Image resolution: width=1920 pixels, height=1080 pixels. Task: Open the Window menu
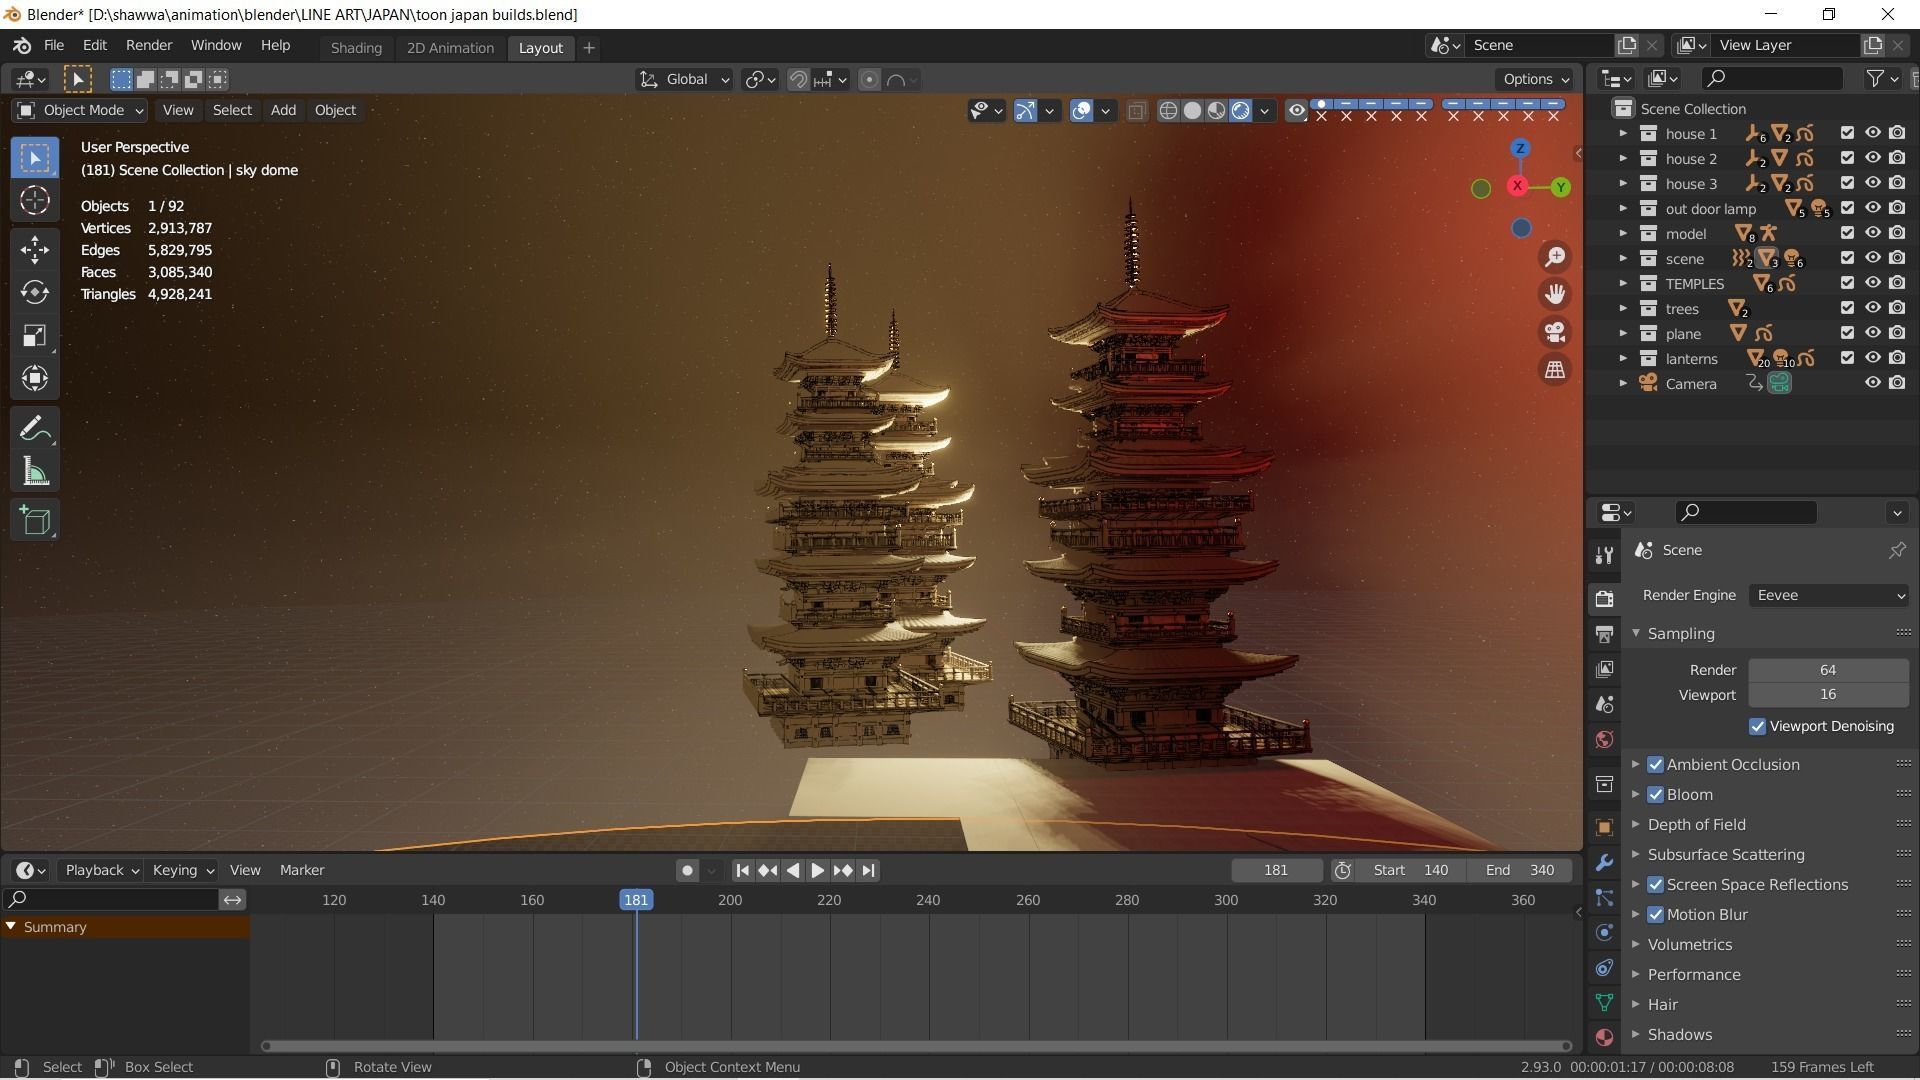click(216, 45)
